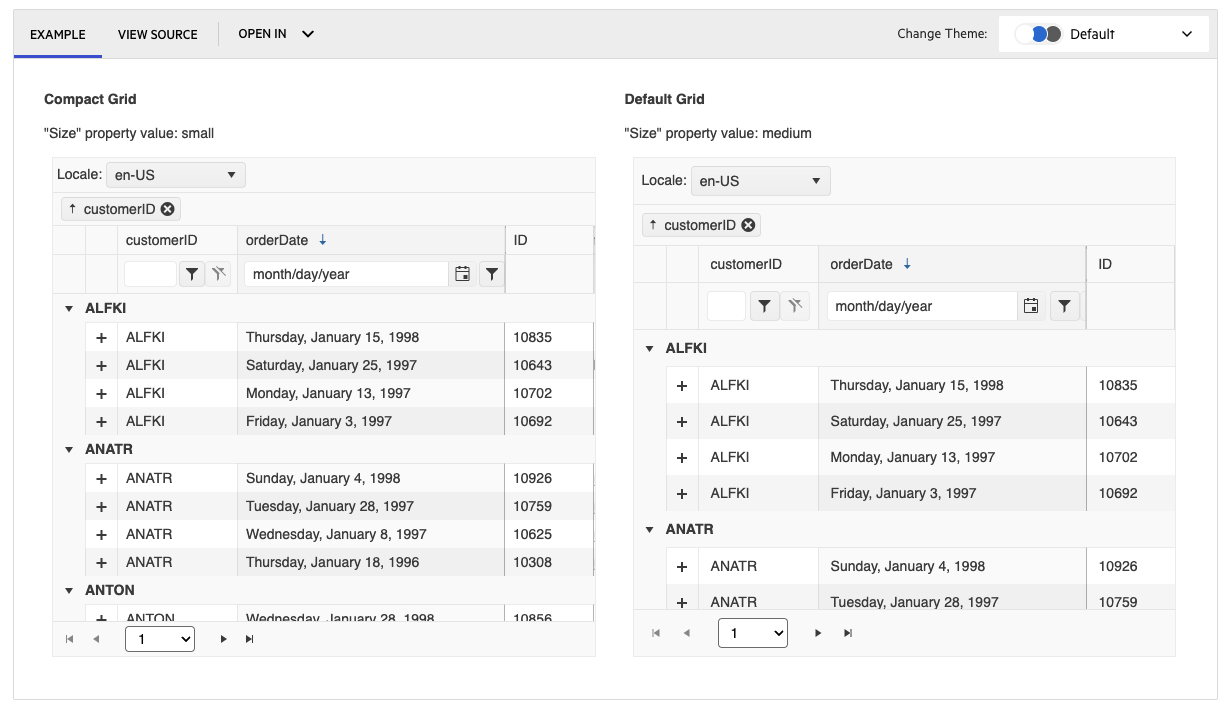The width and height of the screenshot is (1228, 710).
Task: Go to previous page in Default Grid pager
Action: 686,633
